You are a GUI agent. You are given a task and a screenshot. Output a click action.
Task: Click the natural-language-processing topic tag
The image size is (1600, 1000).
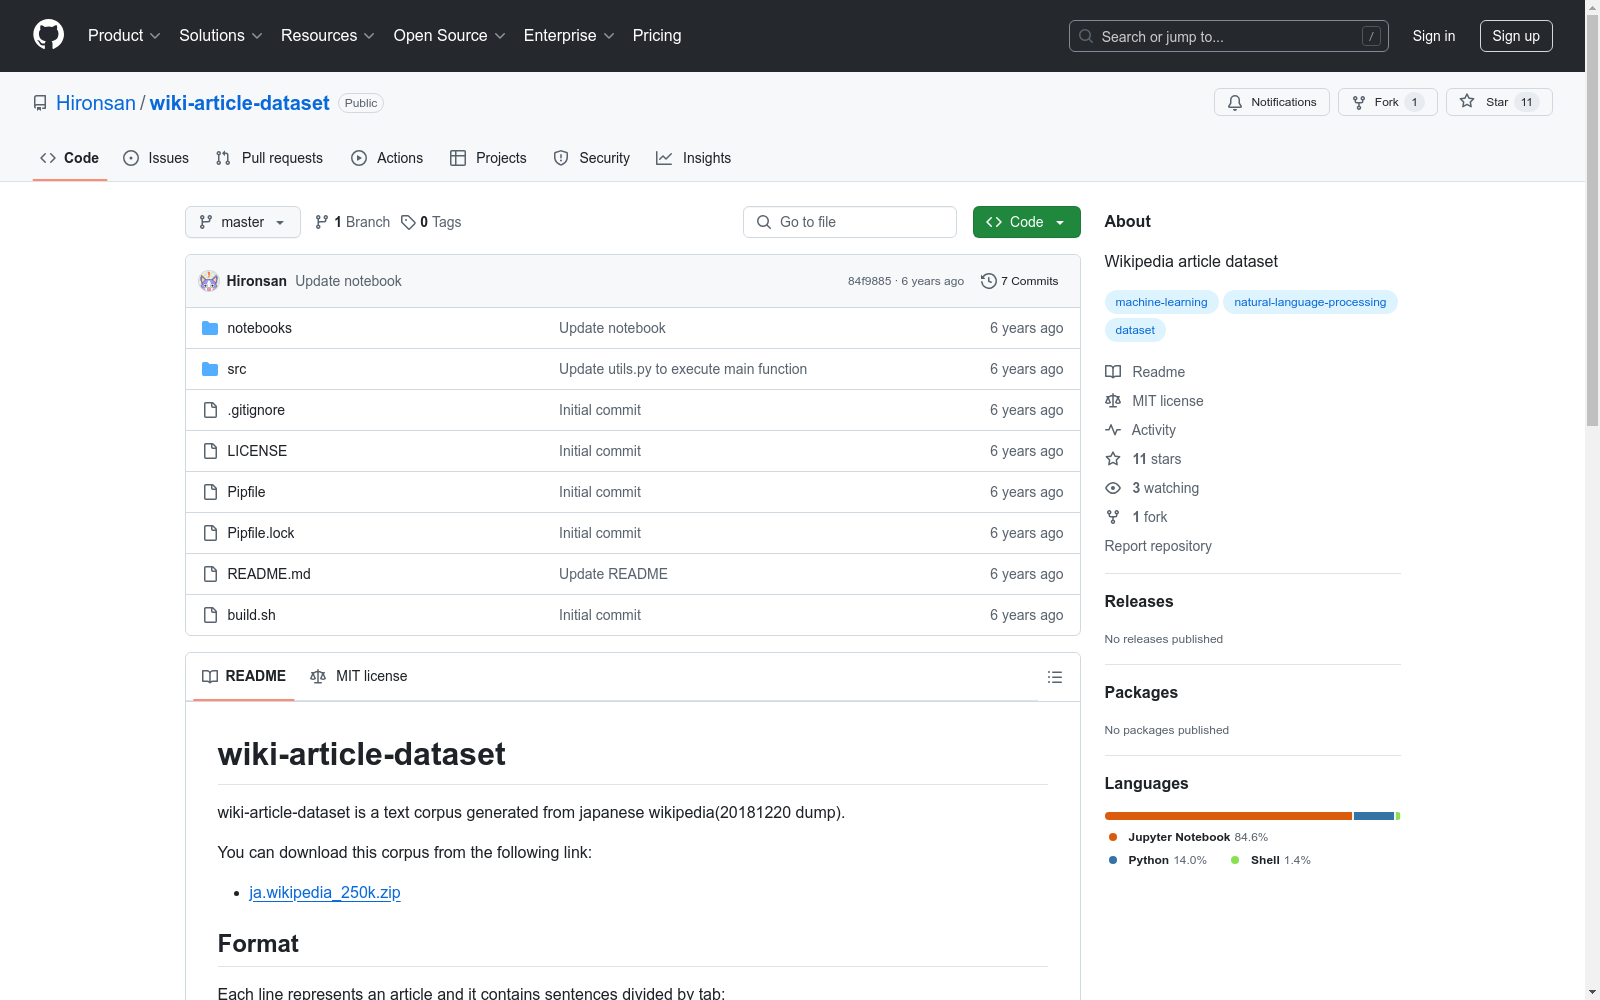tap(1310, 302)
